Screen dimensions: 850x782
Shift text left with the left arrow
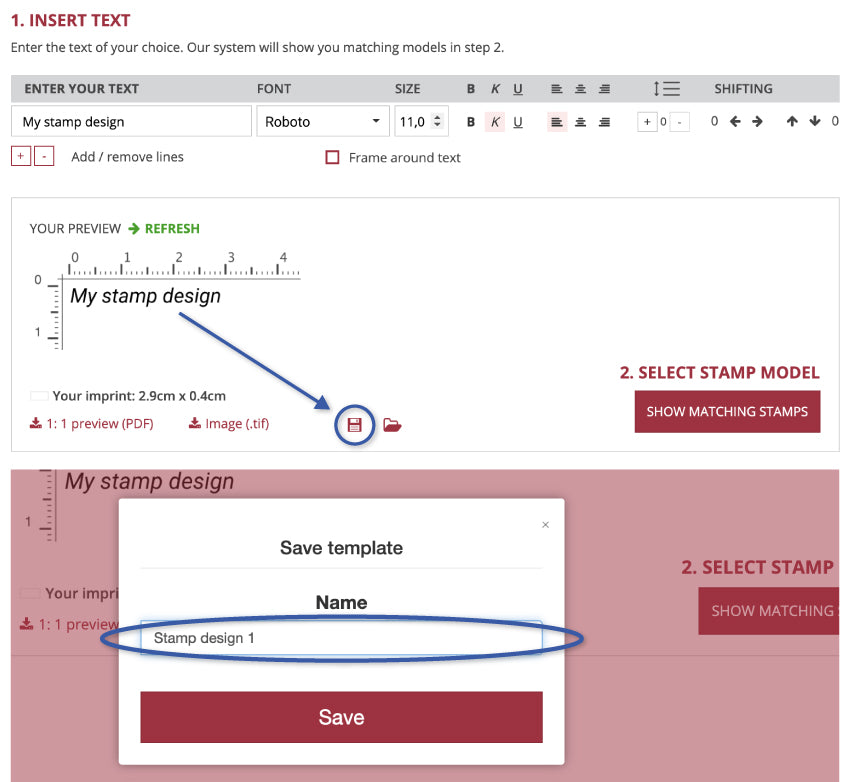[x=735, y=122]
